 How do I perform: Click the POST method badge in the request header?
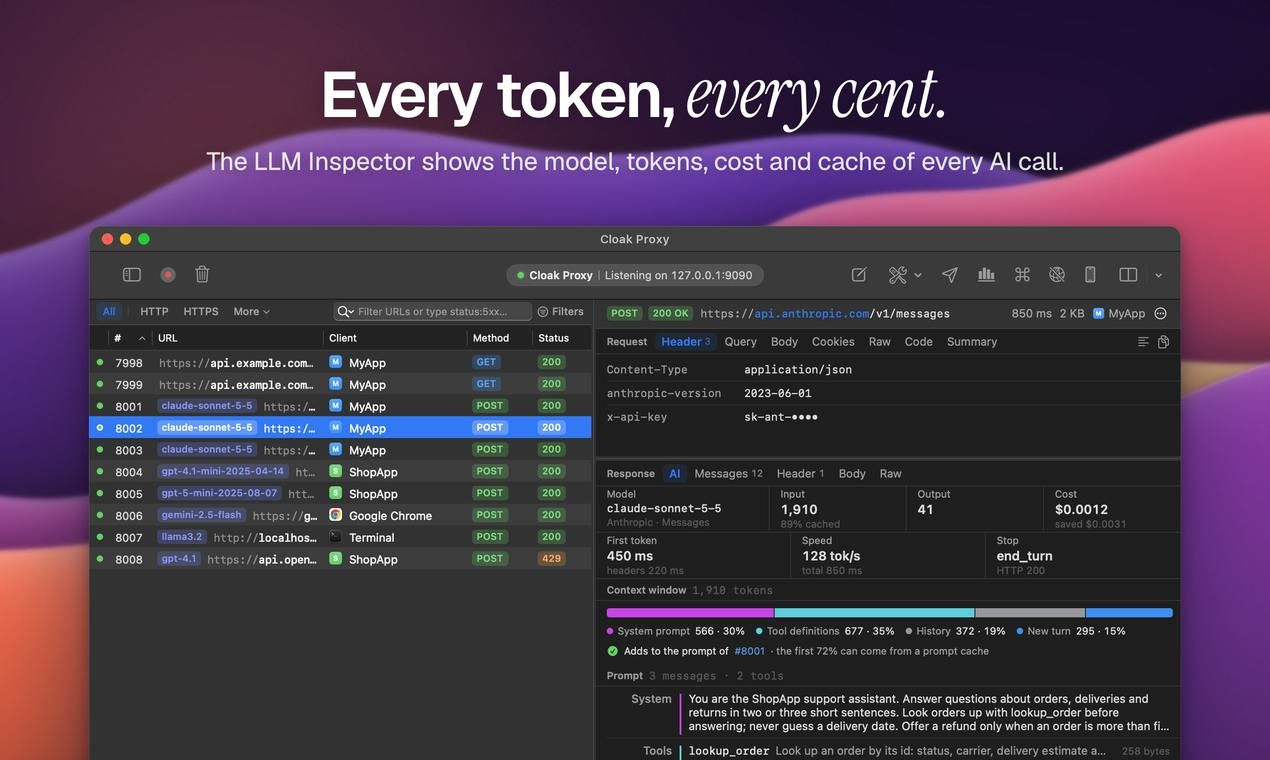click(x=624, y=313)
